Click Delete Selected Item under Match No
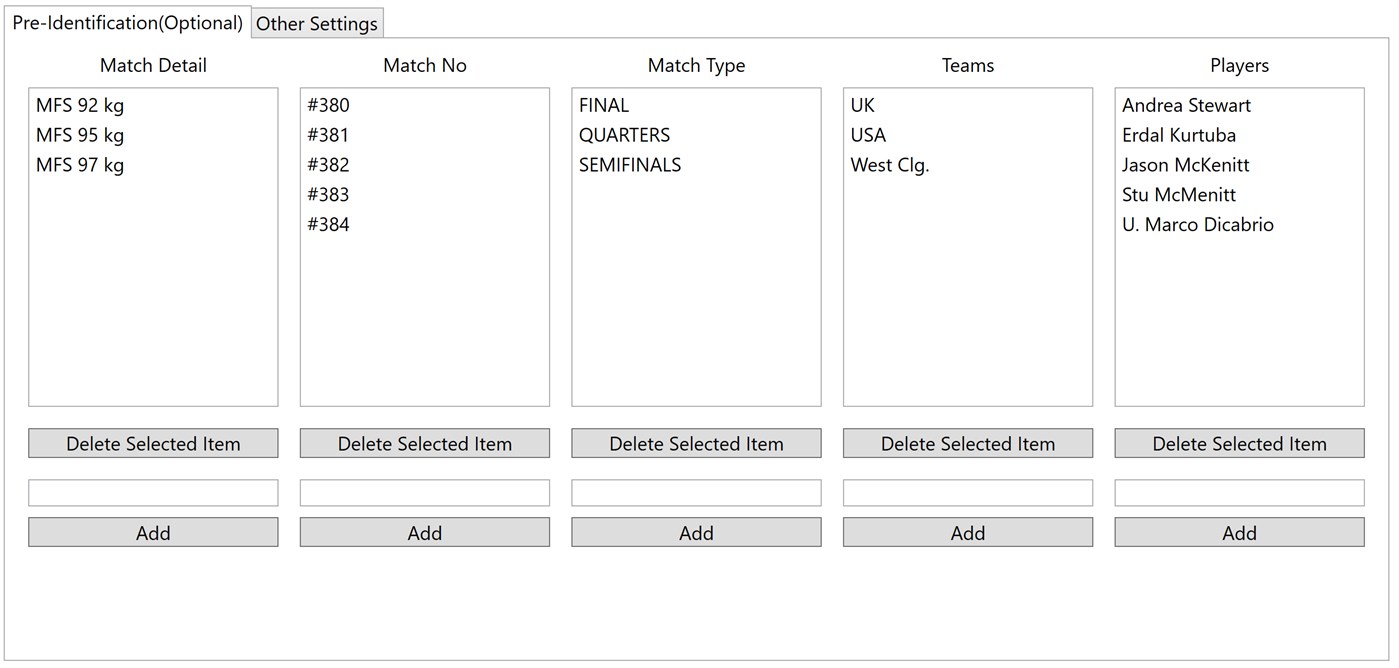Image resolution: width=1399 pixels, height=668 pixels. coord(424,443)
